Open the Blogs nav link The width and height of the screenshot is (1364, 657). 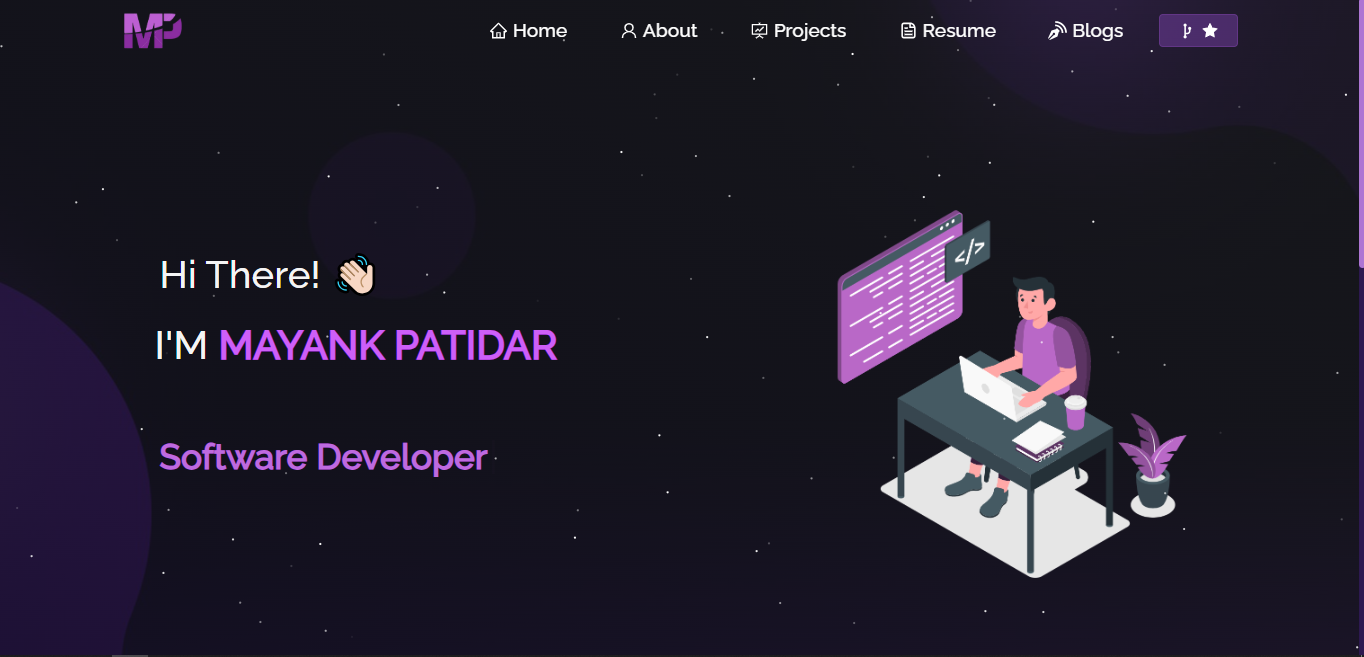(x=1085, y=31)
